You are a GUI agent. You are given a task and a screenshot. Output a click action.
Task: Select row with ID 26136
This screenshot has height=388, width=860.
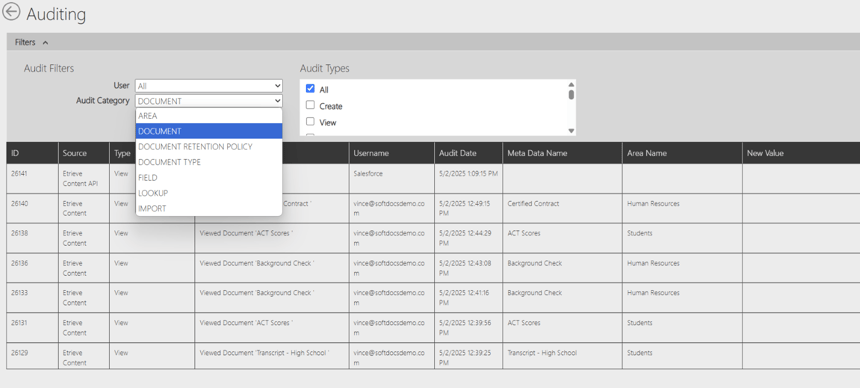tap(433, 268)
